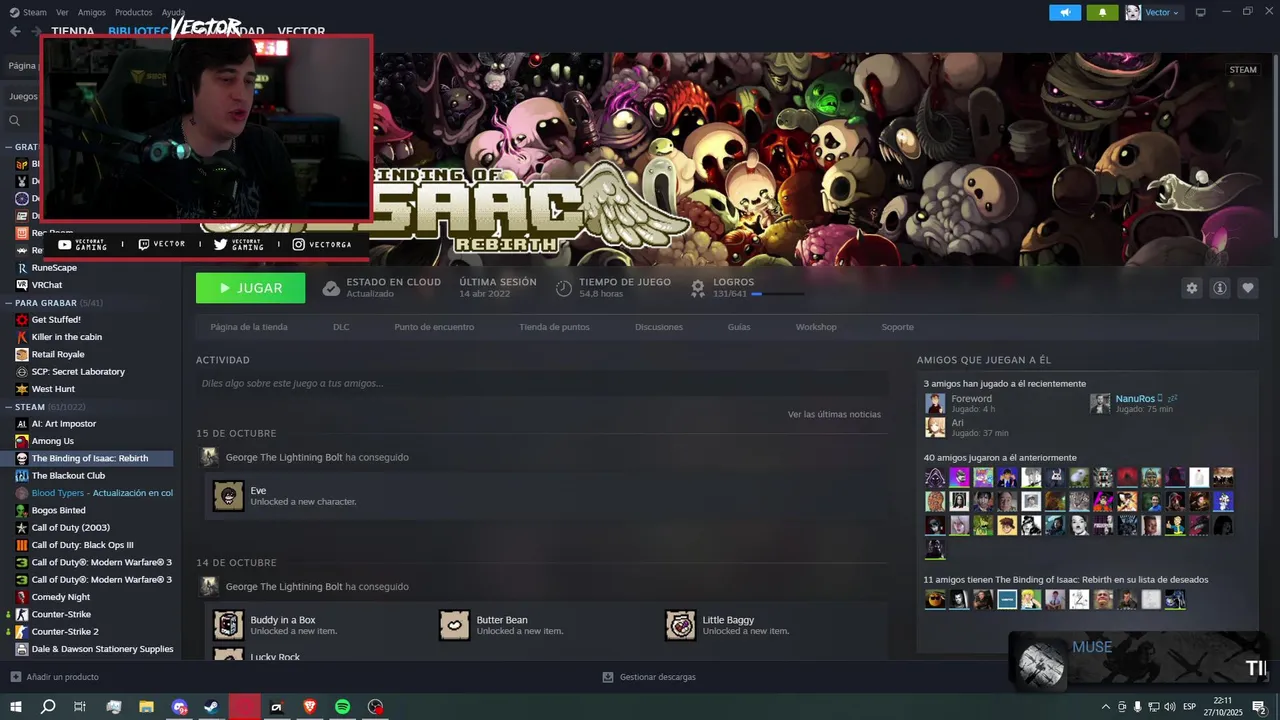Image resolution: width=1280 pixels, height=720 pixels.
Task: Click the activity text input field
Action: [x=542, y=383]
